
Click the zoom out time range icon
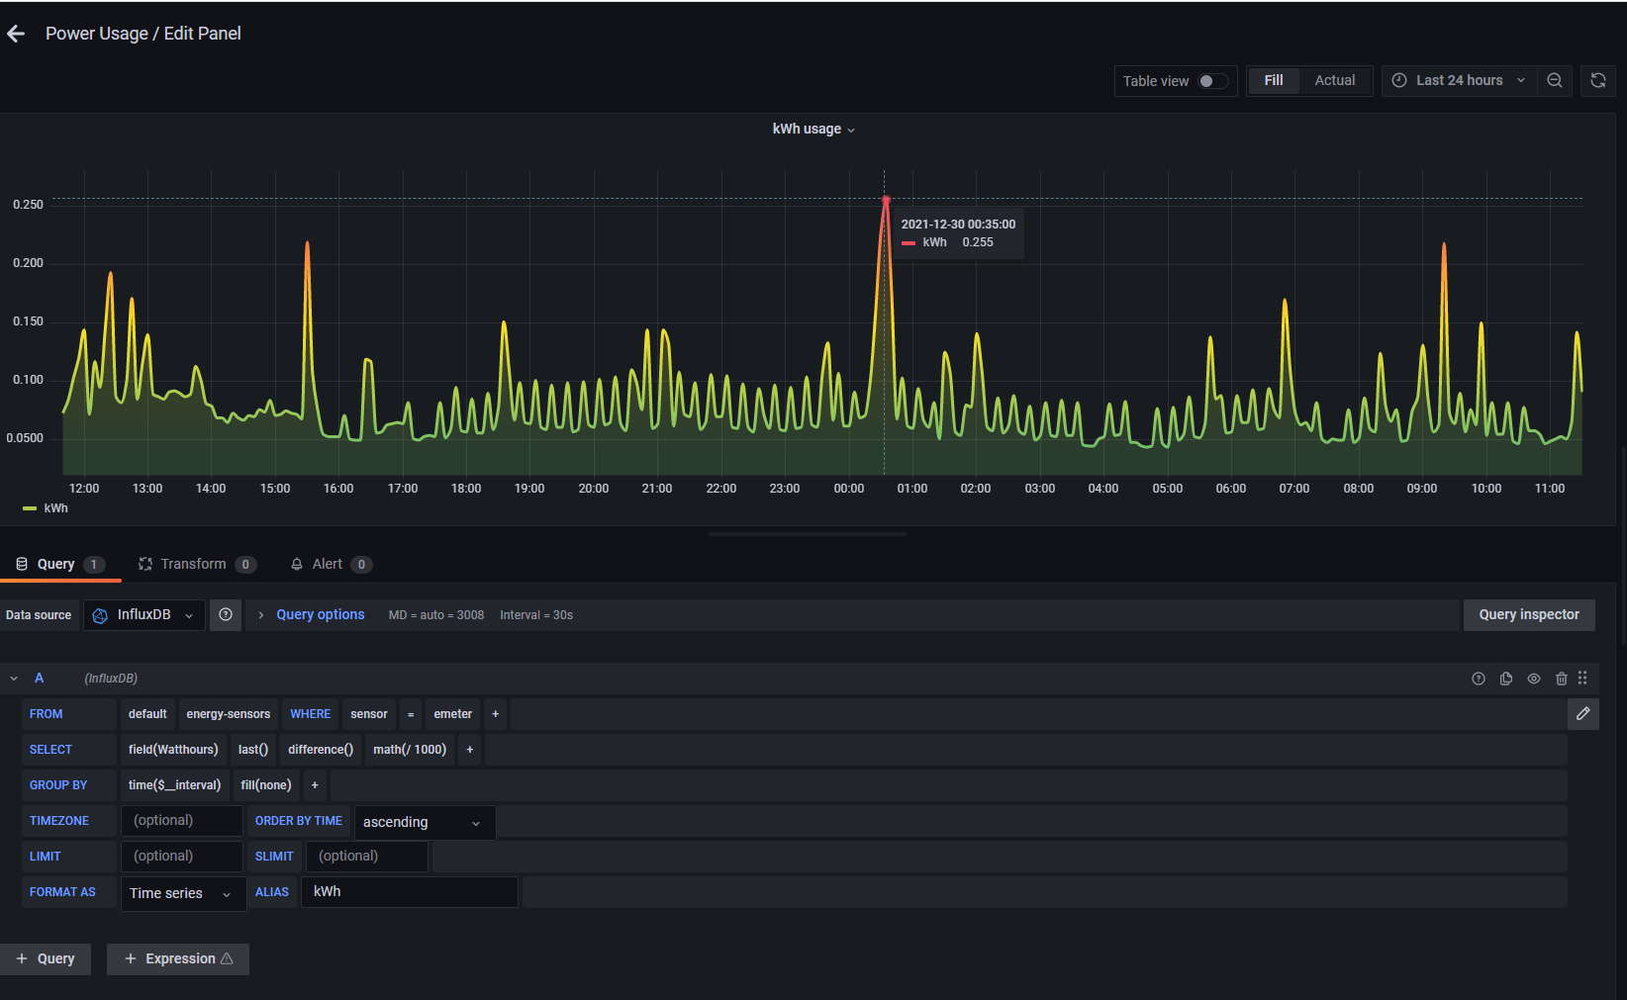click(1554, 81)
